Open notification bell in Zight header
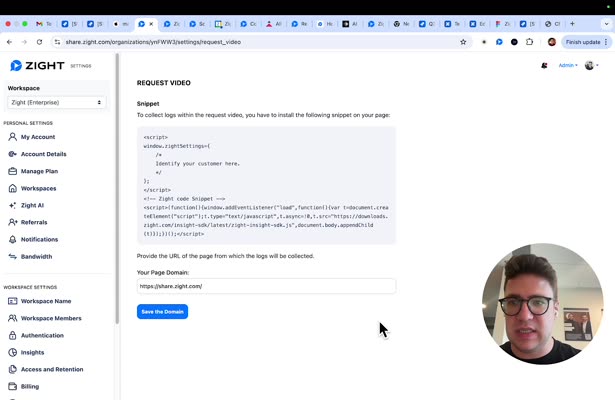615x400 pixels. click(x=544, y=65)
